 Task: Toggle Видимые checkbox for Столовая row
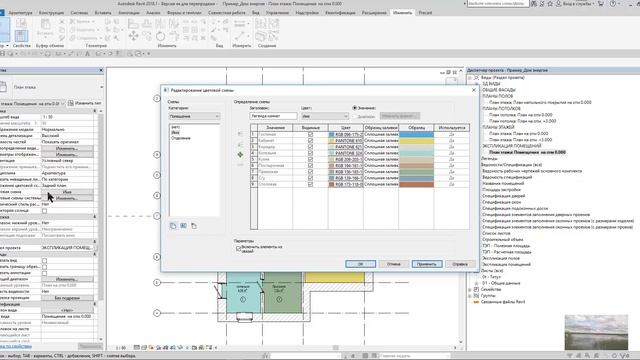pyautogui.click(x=310, y=184)
